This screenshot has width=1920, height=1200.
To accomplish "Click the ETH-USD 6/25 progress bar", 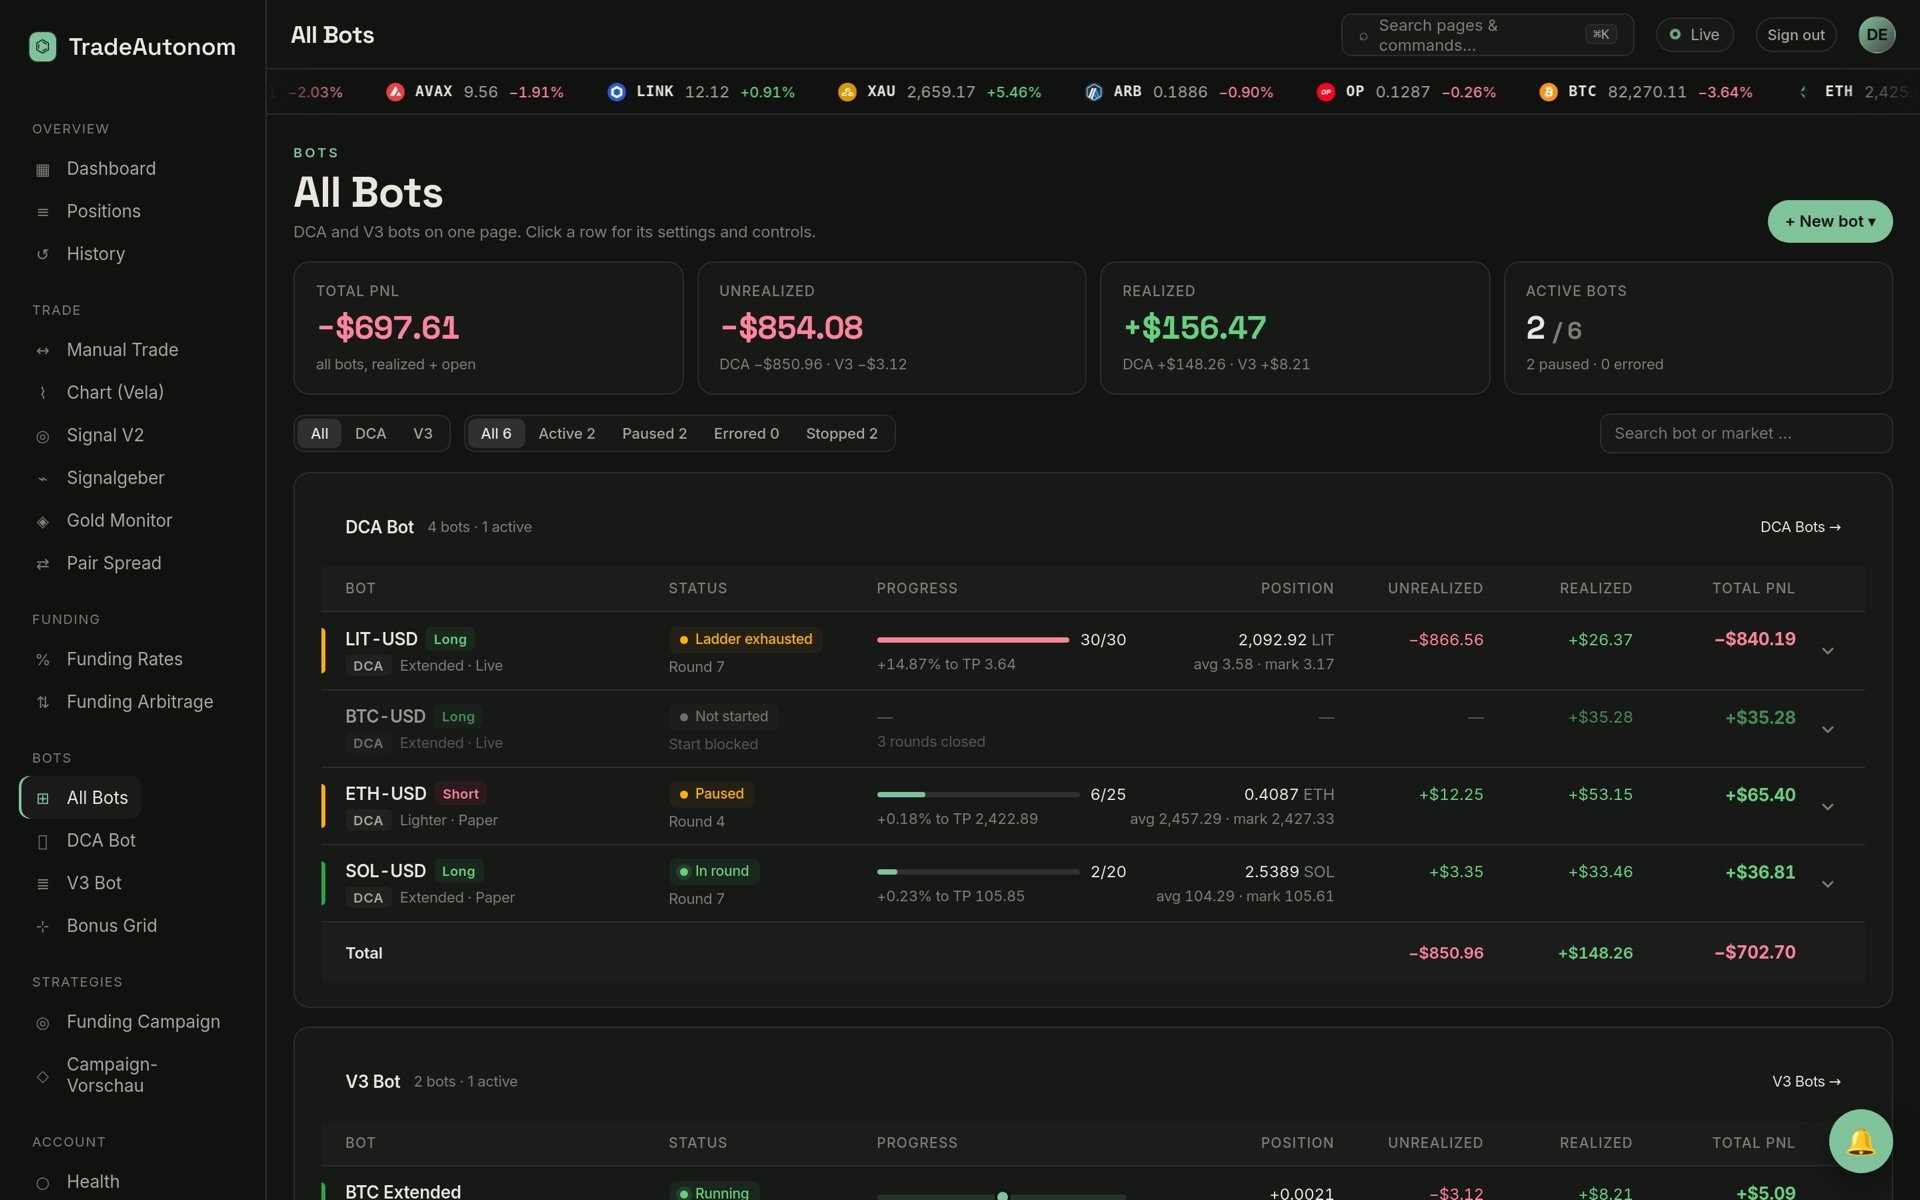I will pyautogui.click(x=978, y=794).
